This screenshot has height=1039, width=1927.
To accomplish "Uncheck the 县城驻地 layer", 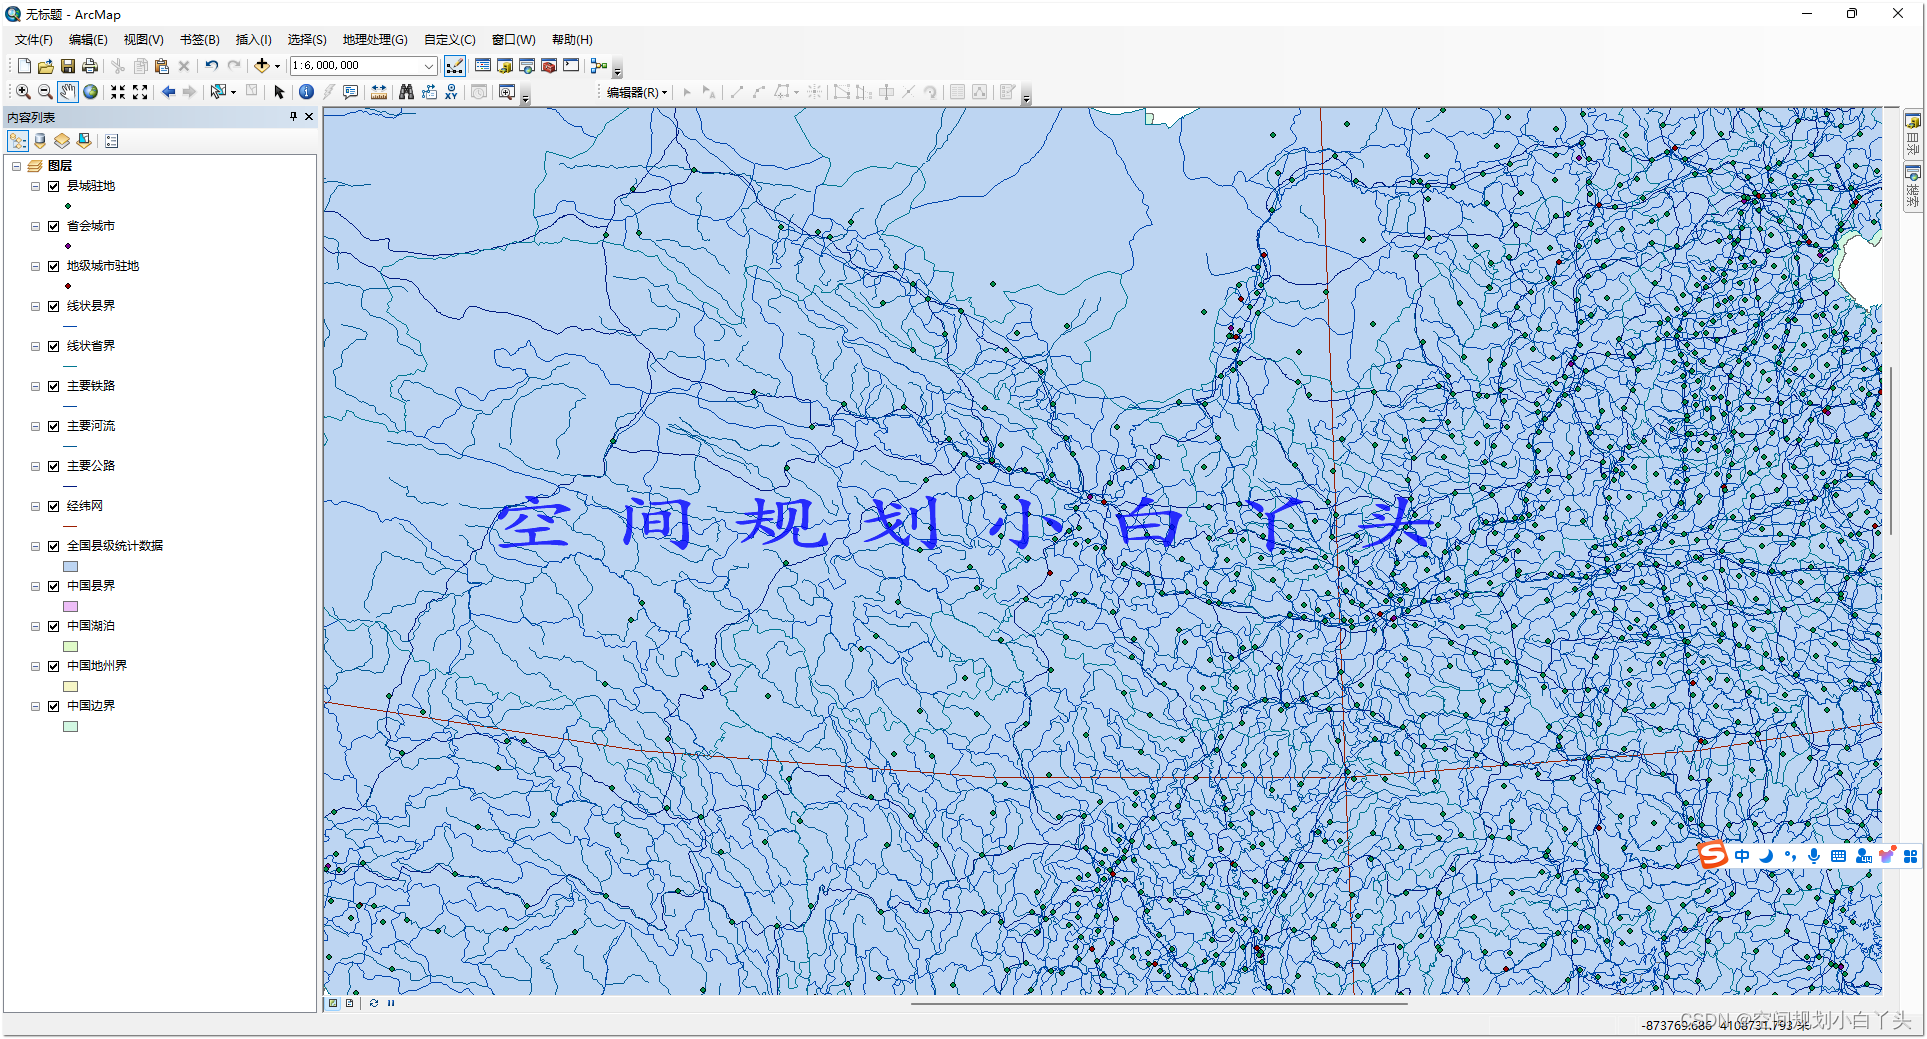I will pos(54,186).
